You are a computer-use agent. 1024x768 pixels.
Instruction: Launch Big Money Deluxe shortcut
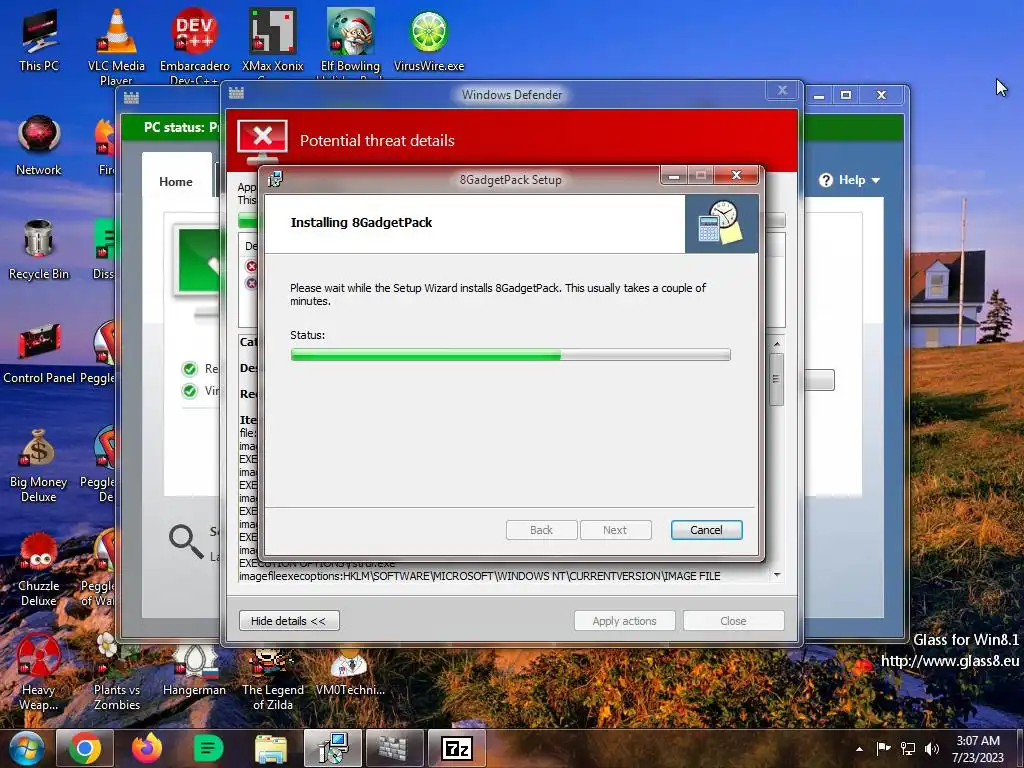39,465
